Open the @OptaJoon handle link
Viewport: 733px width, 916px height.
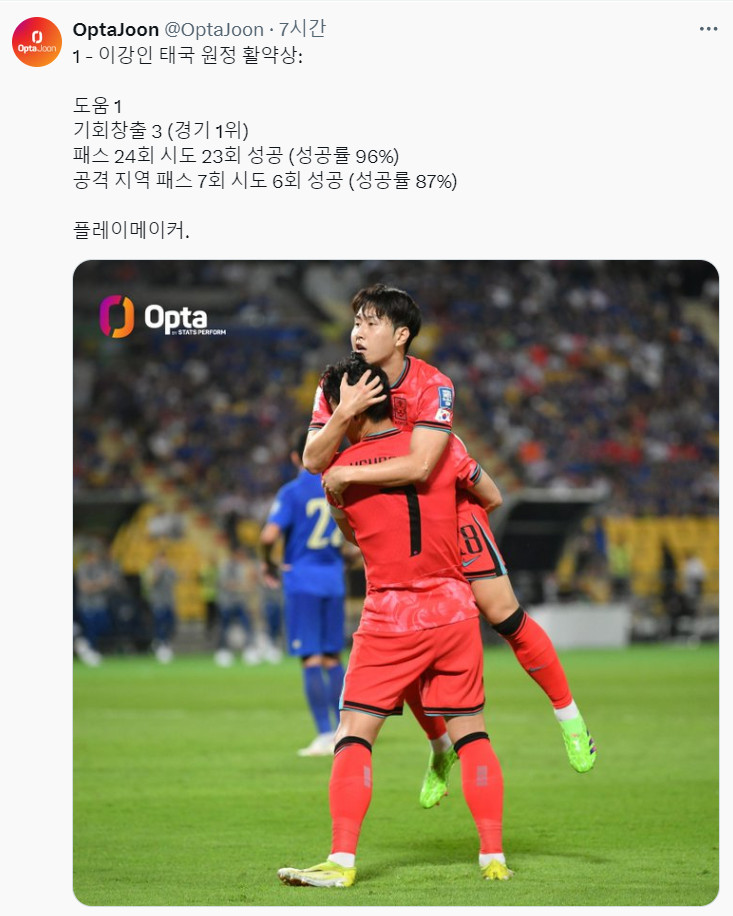click(214, 29)
